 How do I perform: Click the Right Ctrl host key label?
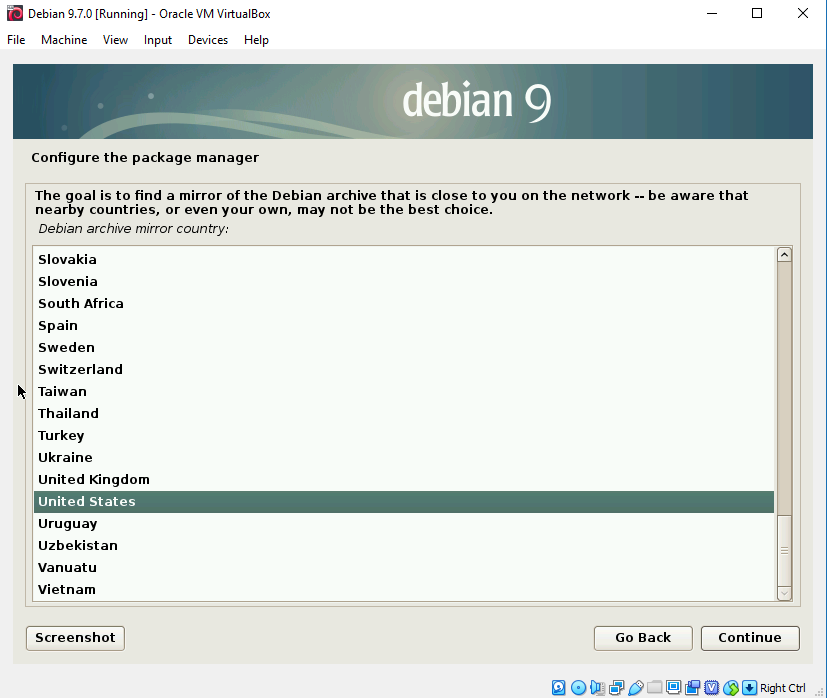click(783, 688)
